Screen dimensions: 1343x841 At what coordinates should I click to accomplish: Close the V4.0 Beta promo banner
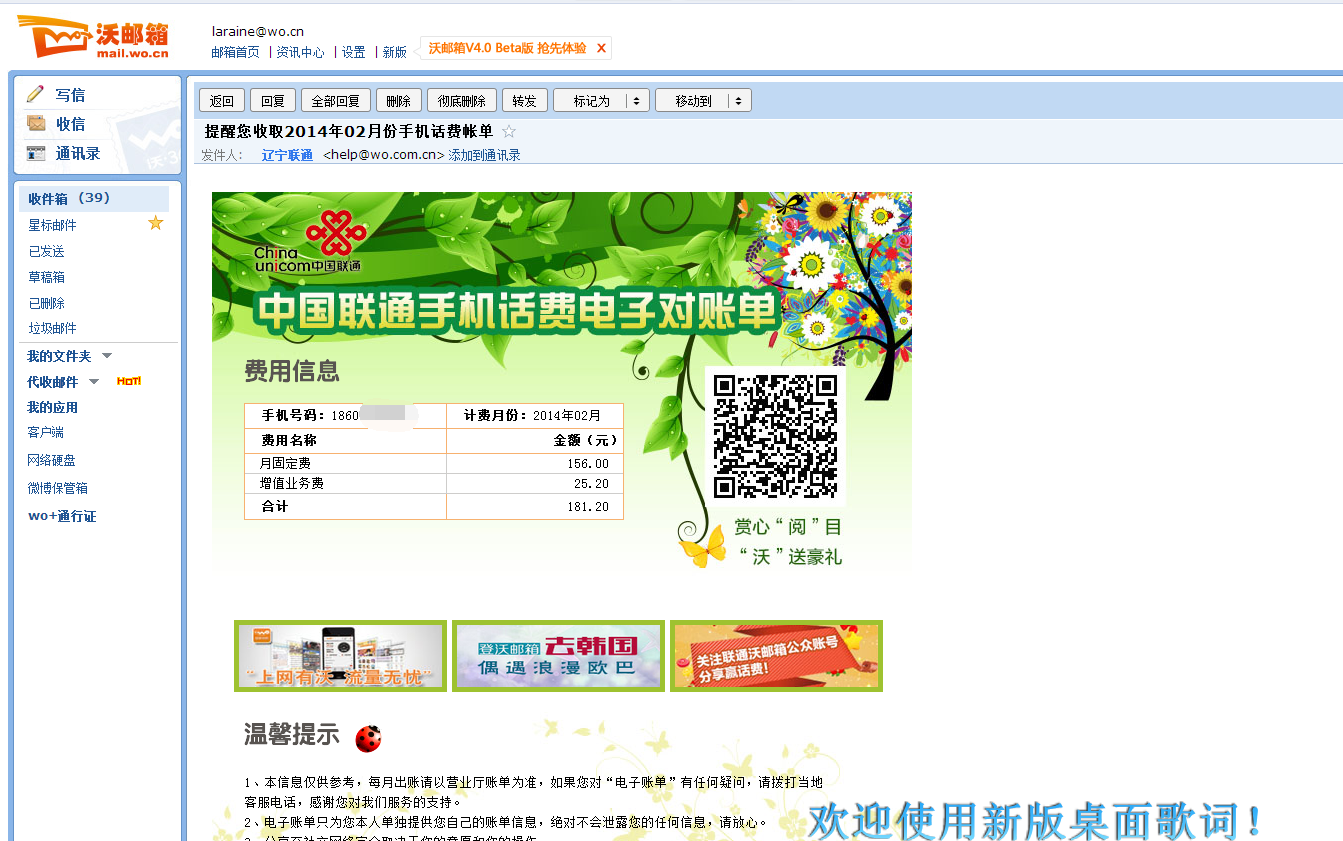(x=601, y=48)
